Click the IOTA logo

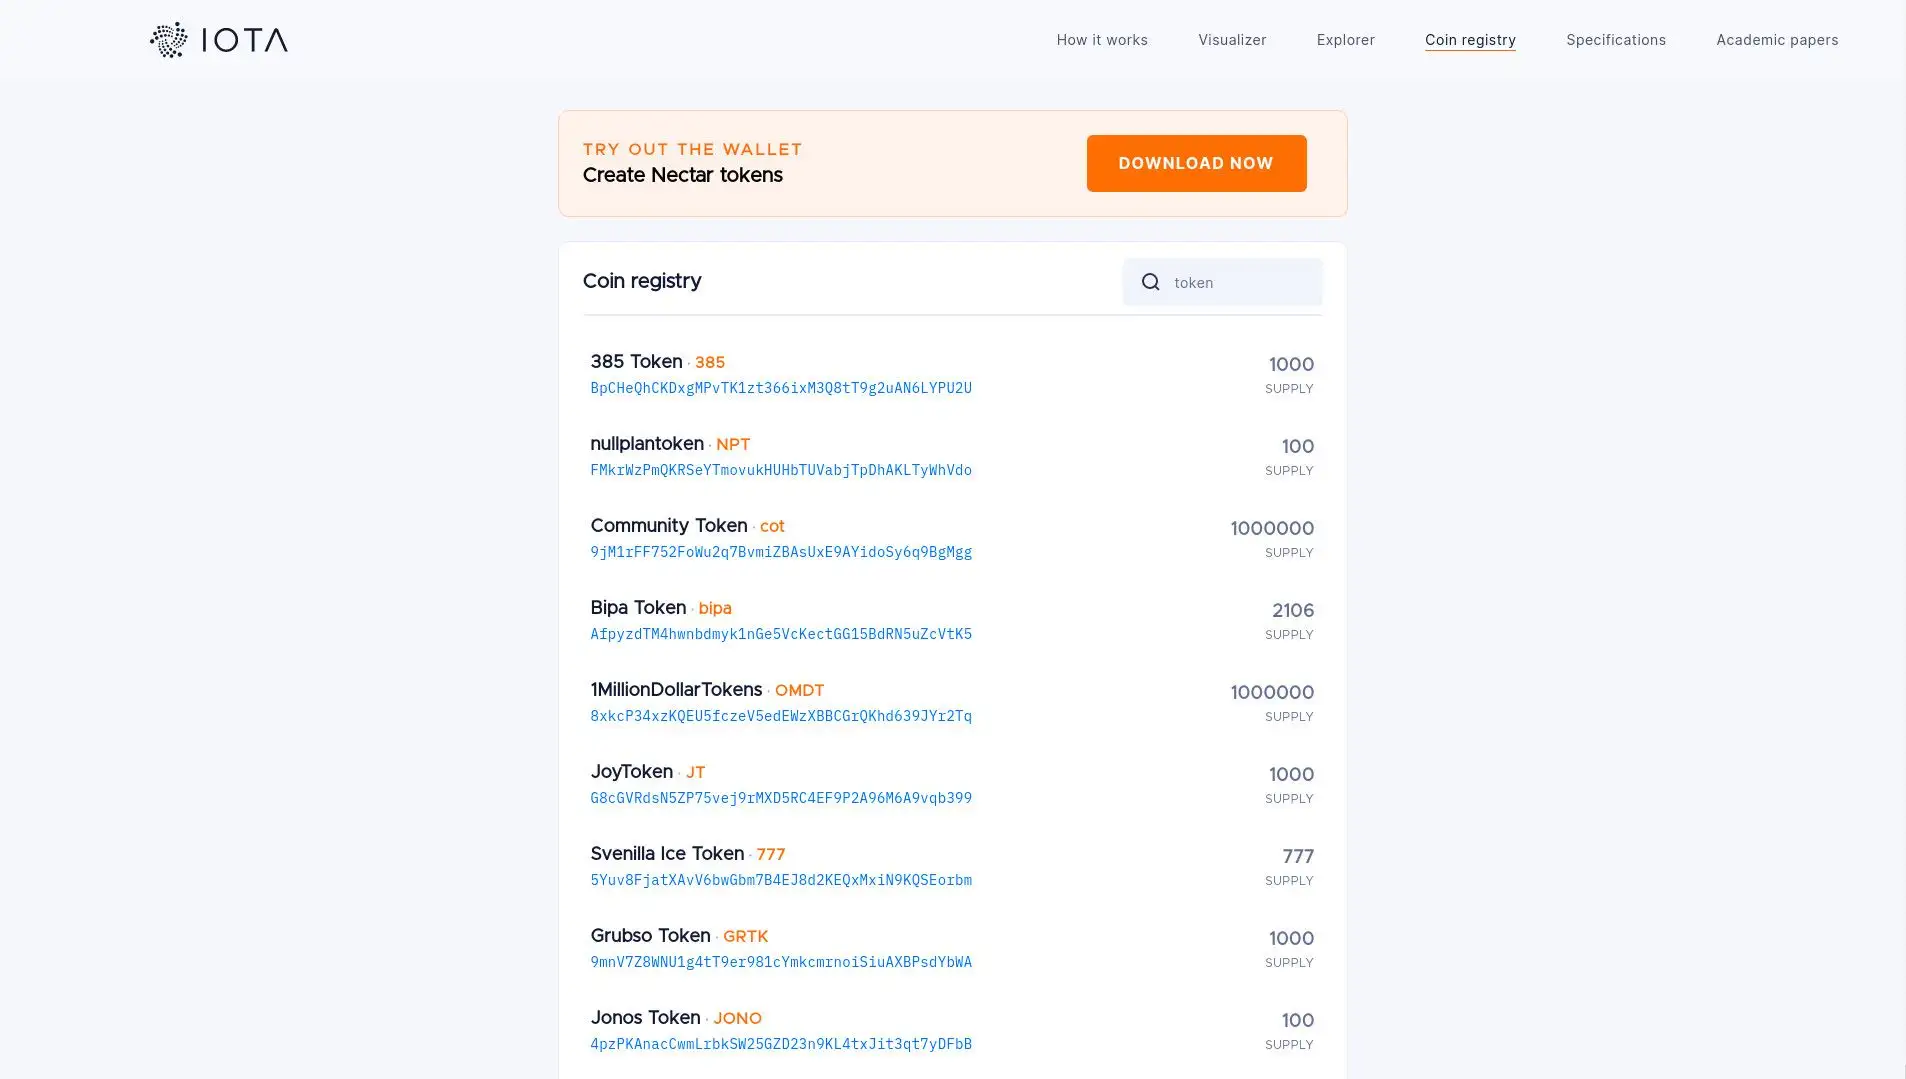click(219, 40)
